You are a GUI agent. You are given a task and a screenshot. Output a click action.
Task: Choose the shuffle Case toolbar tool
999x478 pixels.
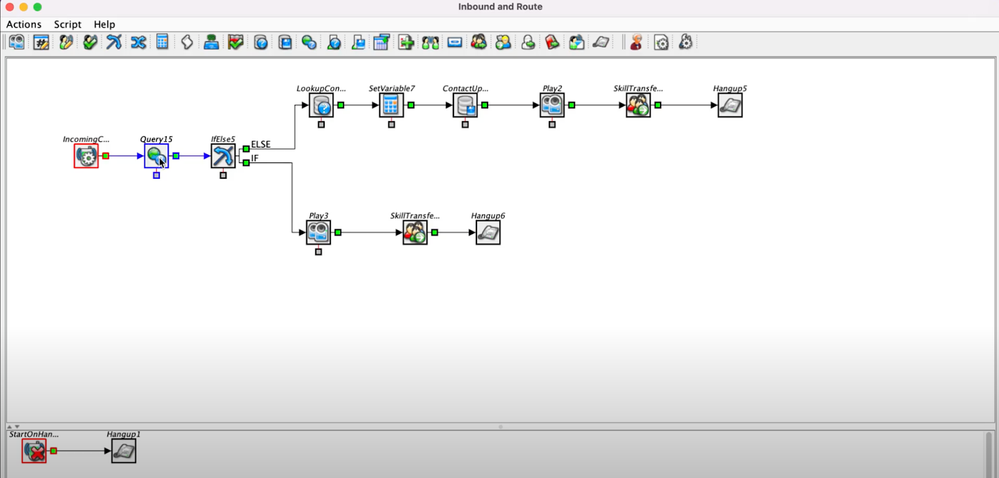point(138,42)
